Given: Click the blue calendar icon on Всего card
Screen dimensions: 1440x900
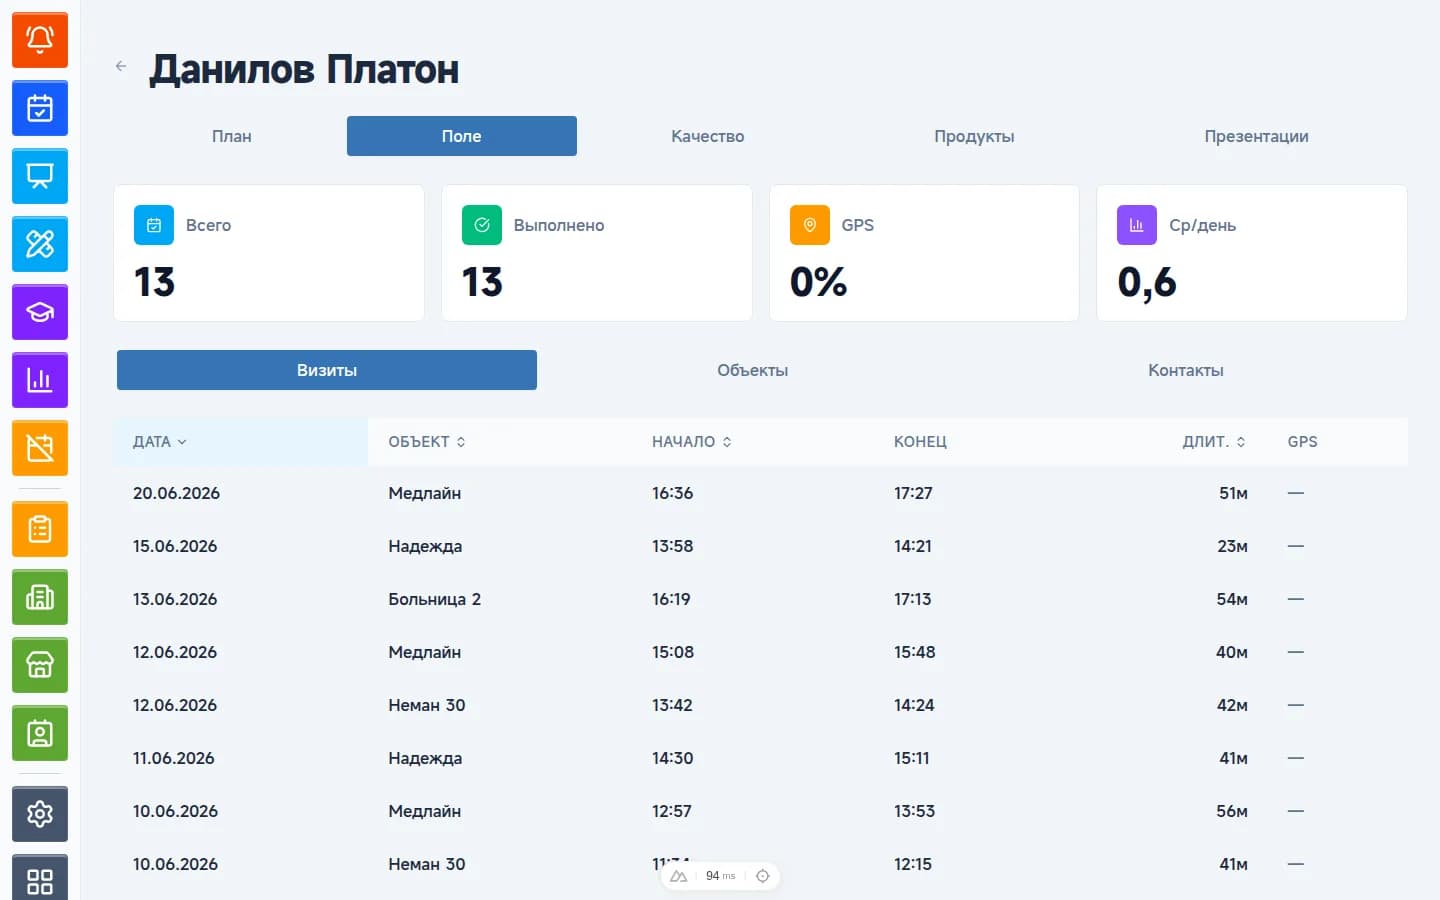Looking at the screenshot, I should (154, 225).
